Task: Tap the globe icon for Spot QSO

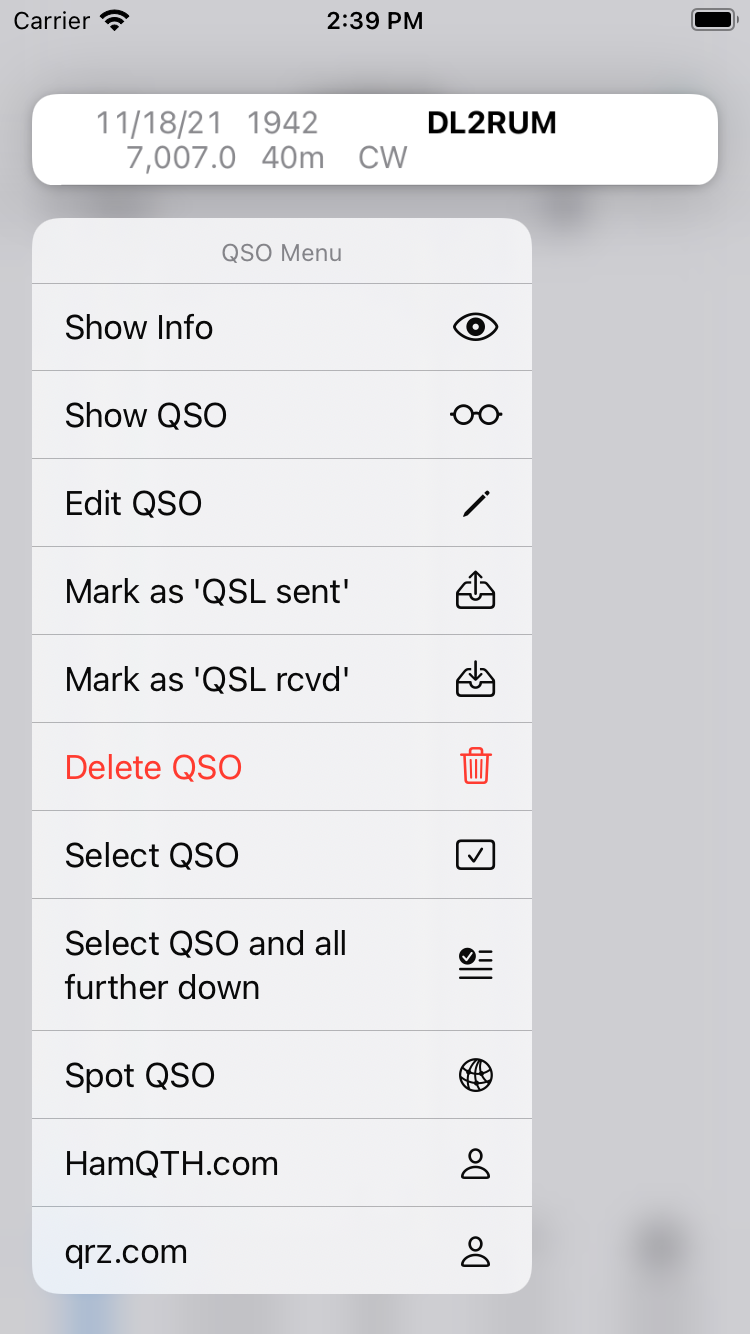Action: point(475,1075)
